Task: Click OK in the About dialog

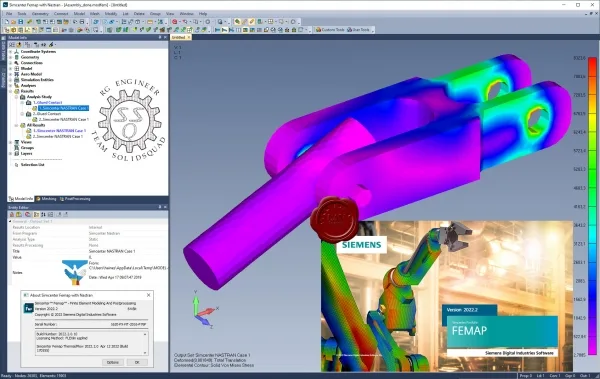Action: [137, 362]
